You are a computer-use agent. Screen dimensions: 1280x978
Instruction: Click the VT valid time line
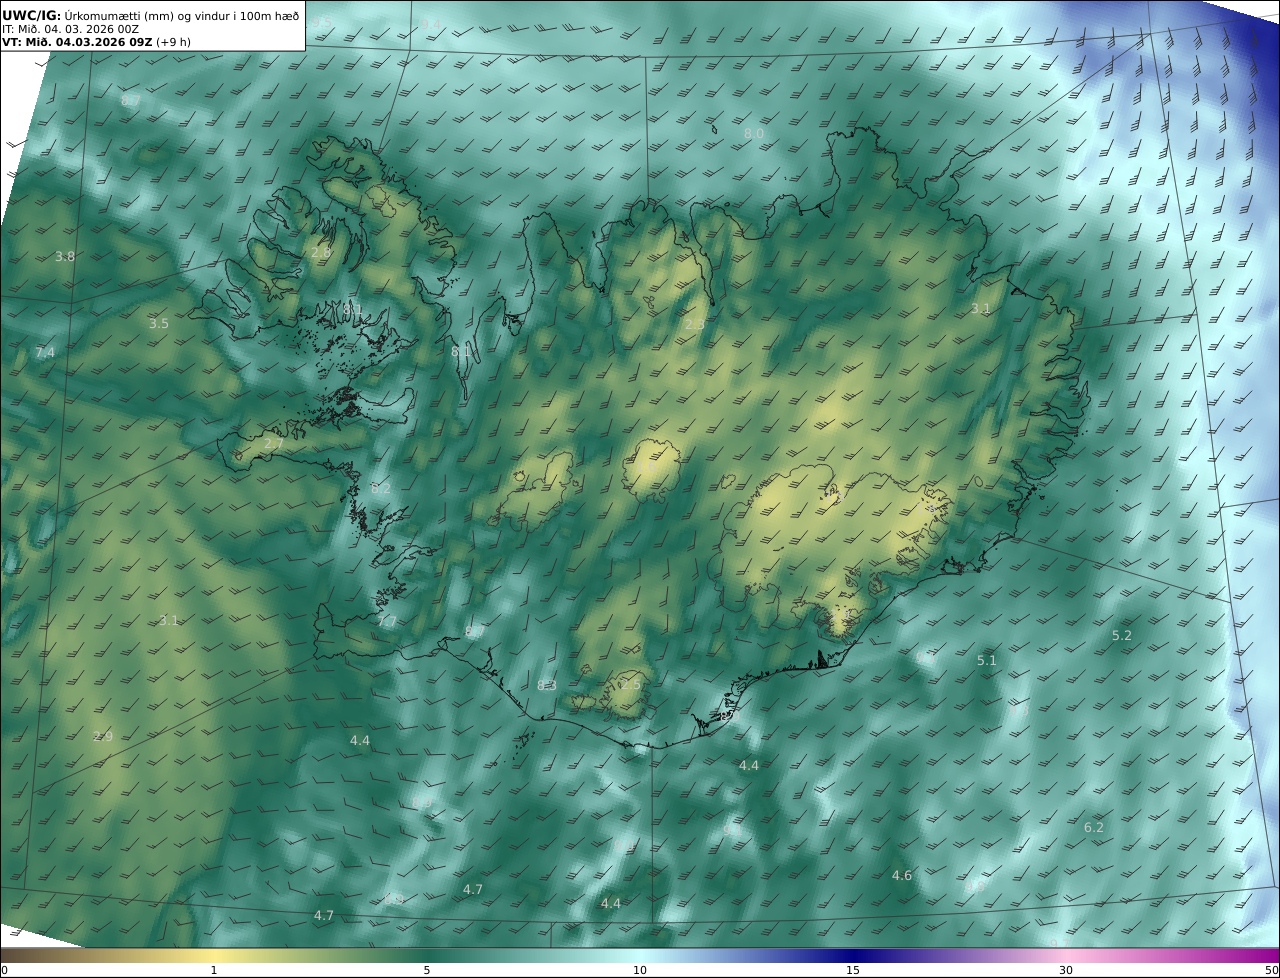(x=96, y=42)
